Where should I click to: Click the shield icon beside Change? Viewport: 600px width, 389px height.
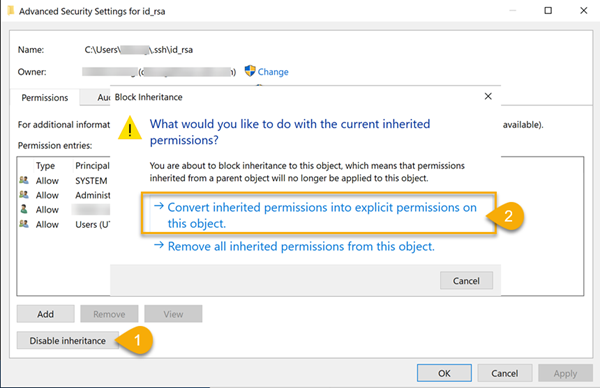[x=250, y=71]
